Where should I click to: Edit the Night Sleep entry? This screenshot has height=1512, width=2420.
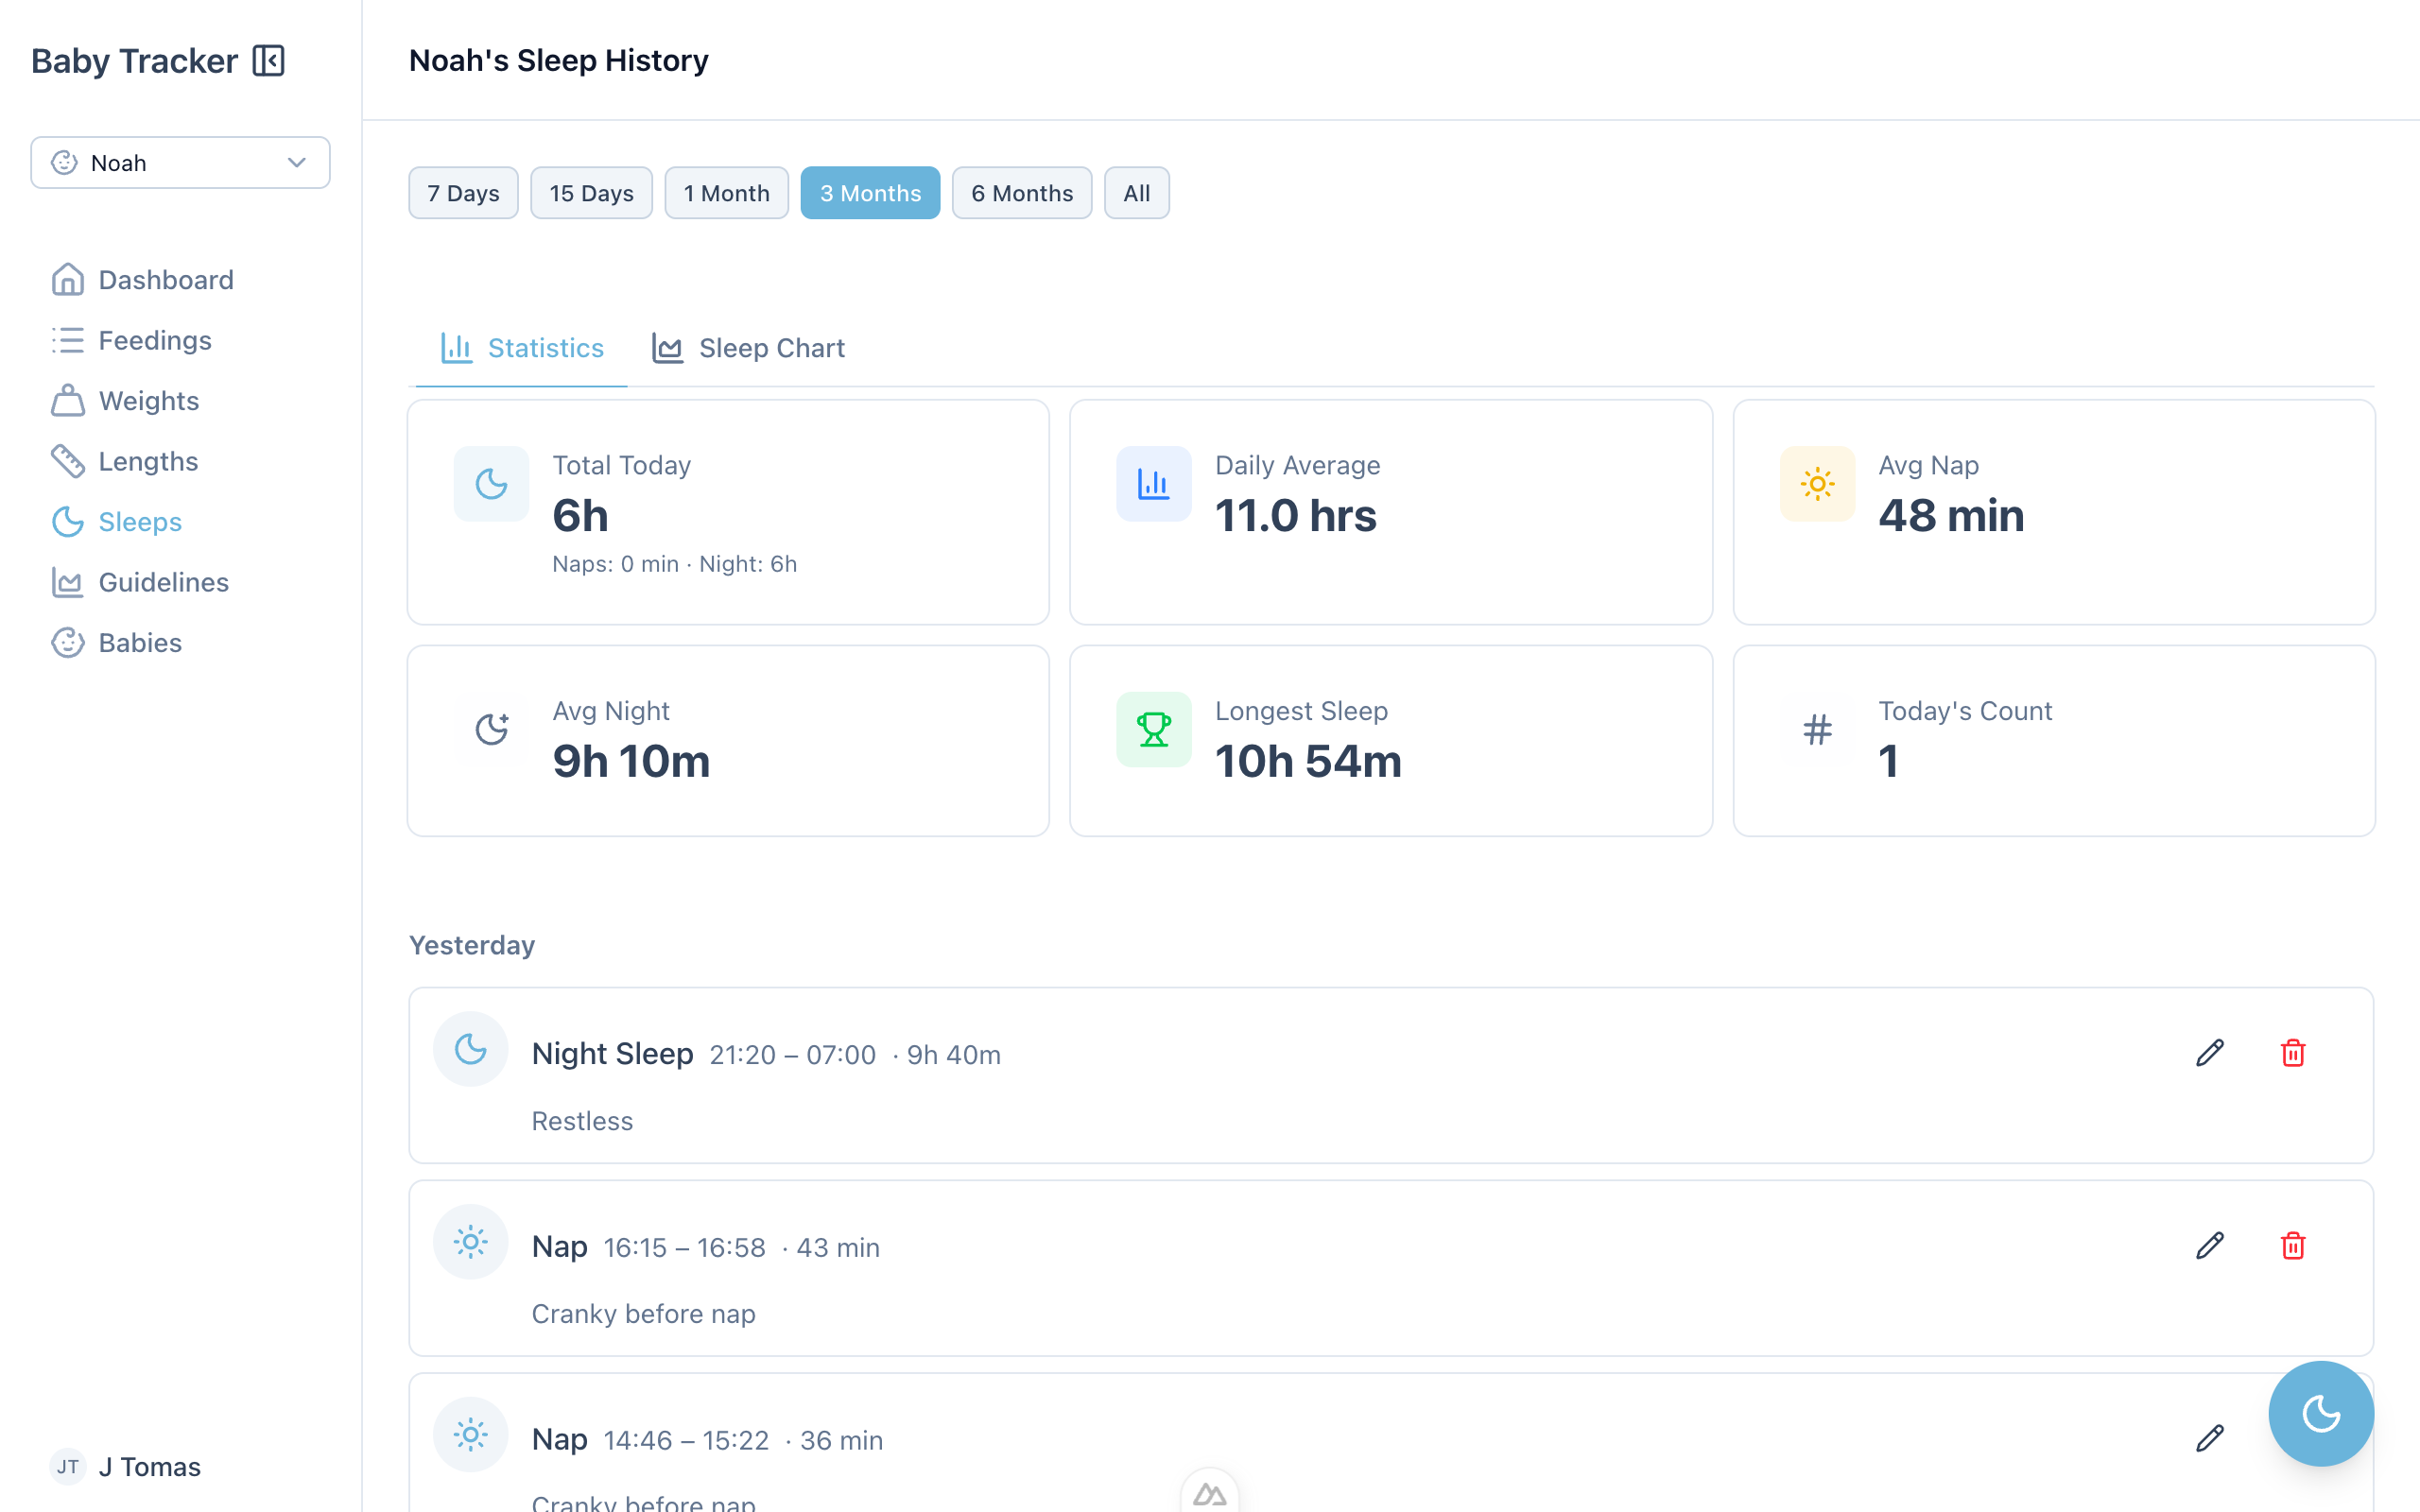tap(2210, 1052)
